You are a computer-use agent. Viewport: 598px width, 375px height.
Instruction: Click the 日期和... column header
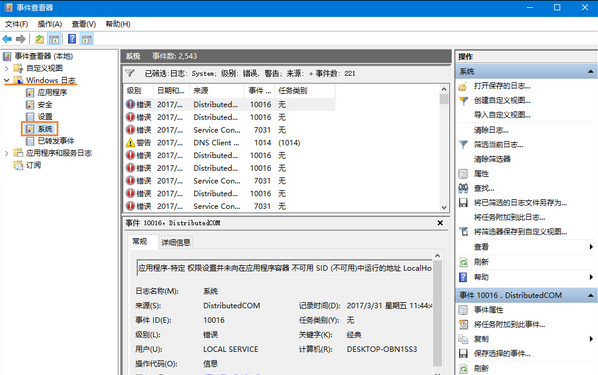pos(171,90)
